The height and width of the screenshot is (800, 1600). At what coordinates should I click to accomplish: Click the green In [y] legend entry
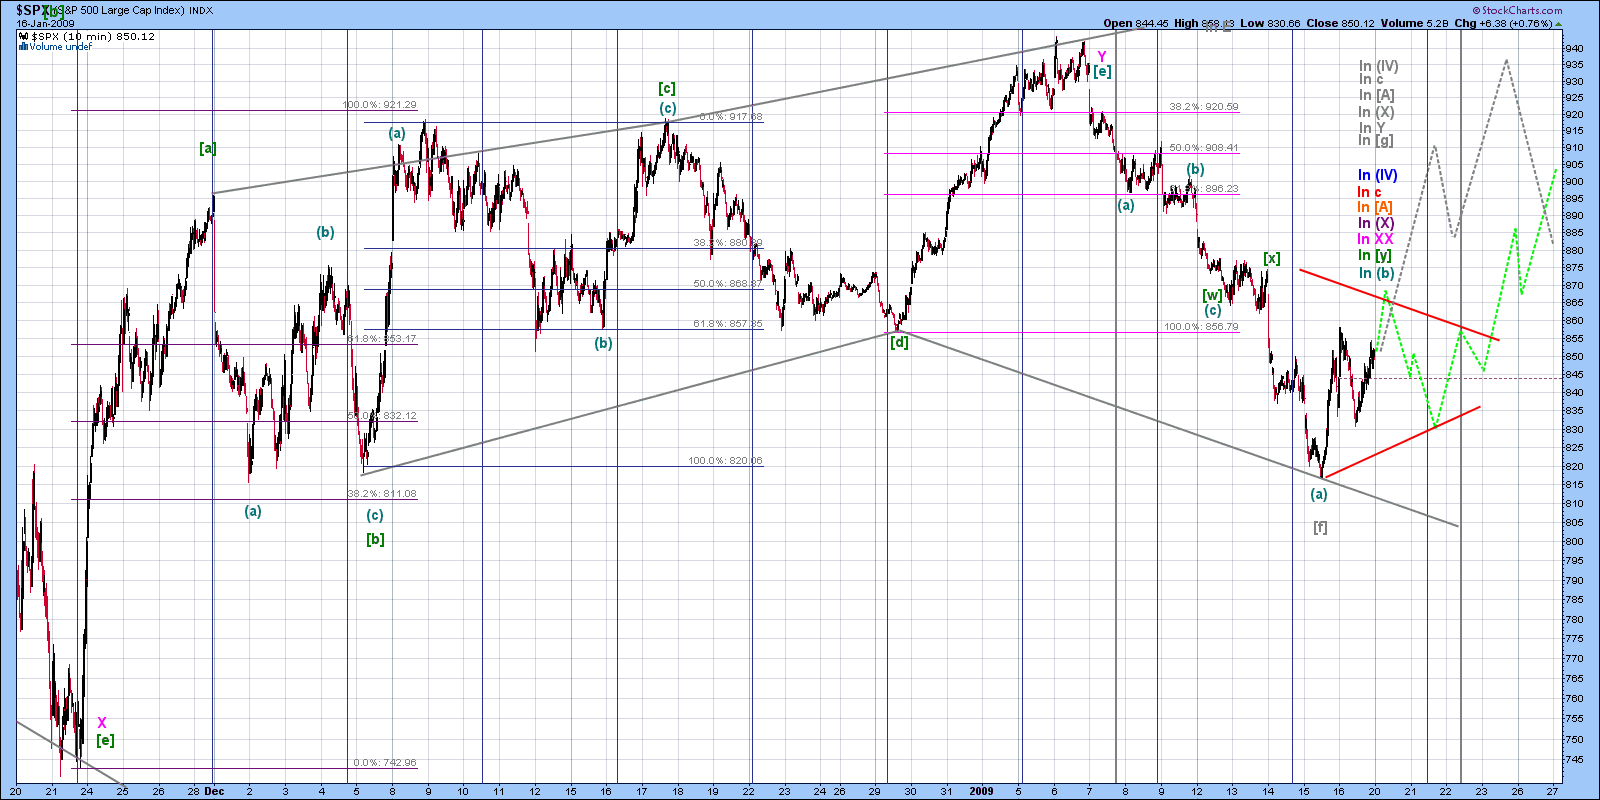pyautogui.click(x=1374, y=255)
